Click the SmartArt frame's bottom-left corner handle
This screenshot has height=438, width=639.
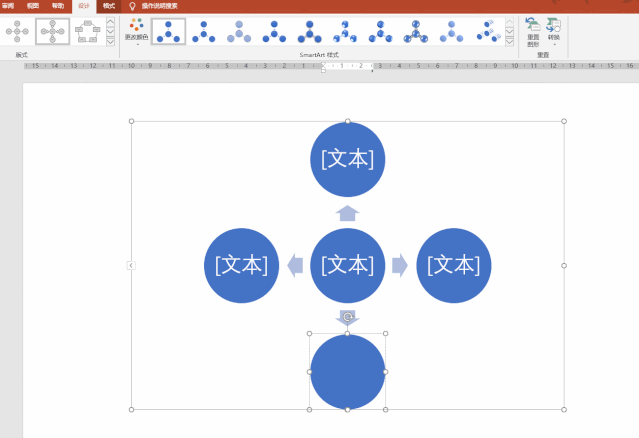click(x=131, y=409)
